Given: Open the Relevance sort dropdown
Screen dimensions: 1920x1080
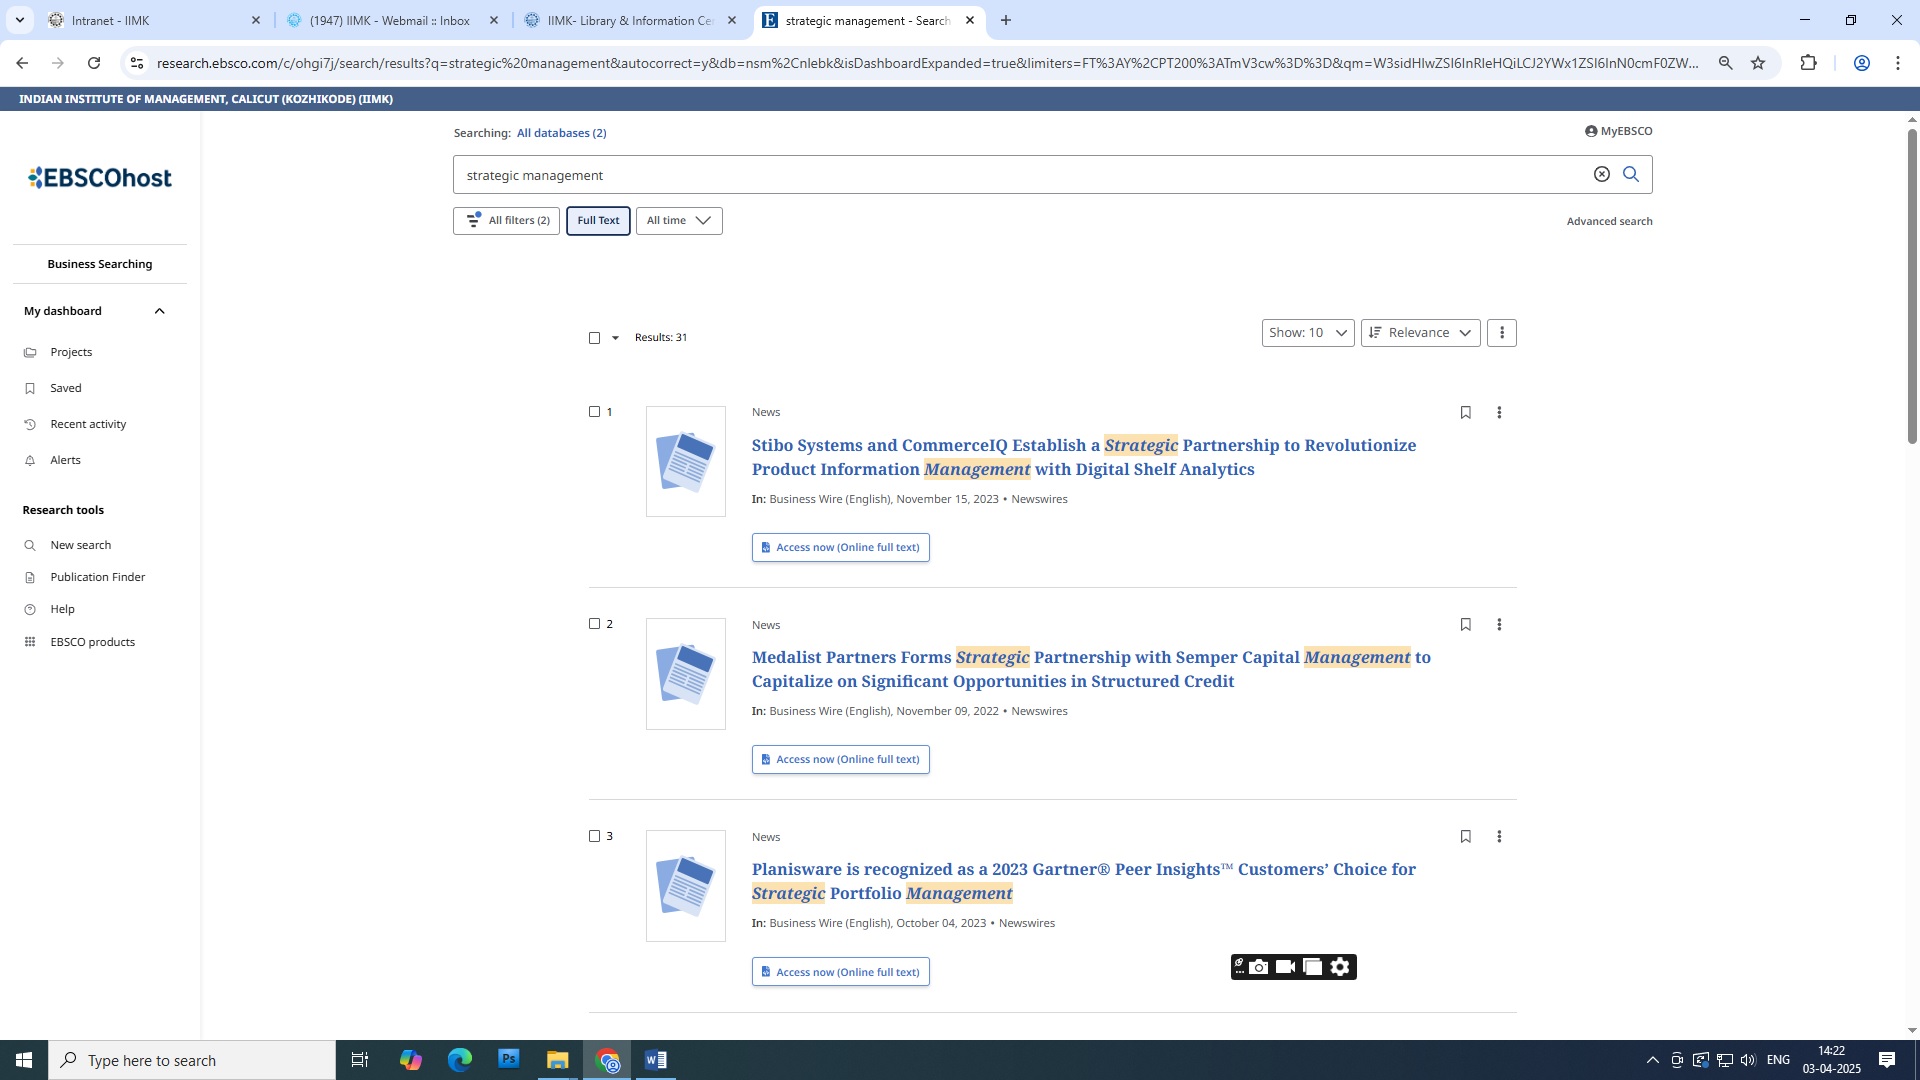Looking at the screenshot, I should pos(1419,333).
